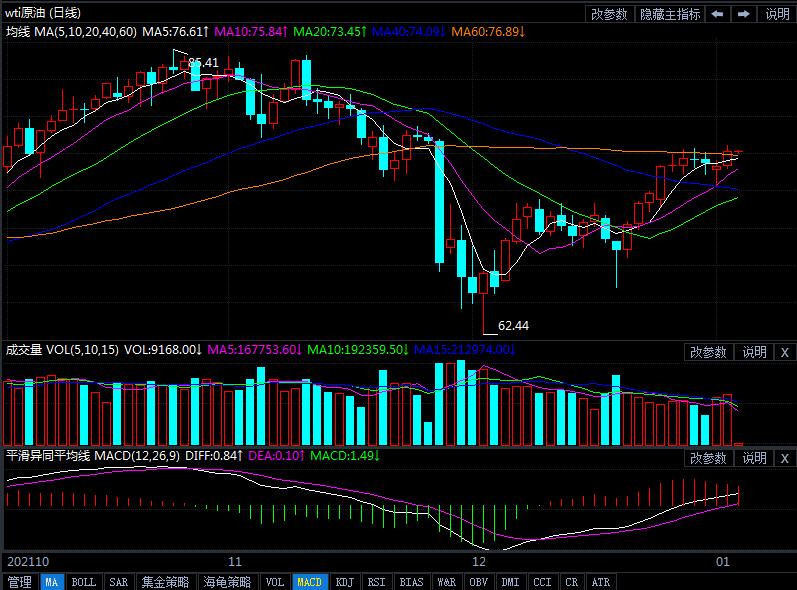The height and width of the screenshot is (590, 797).
Task: Switch sub-chart to KDJ indicator
Action: 344,582
